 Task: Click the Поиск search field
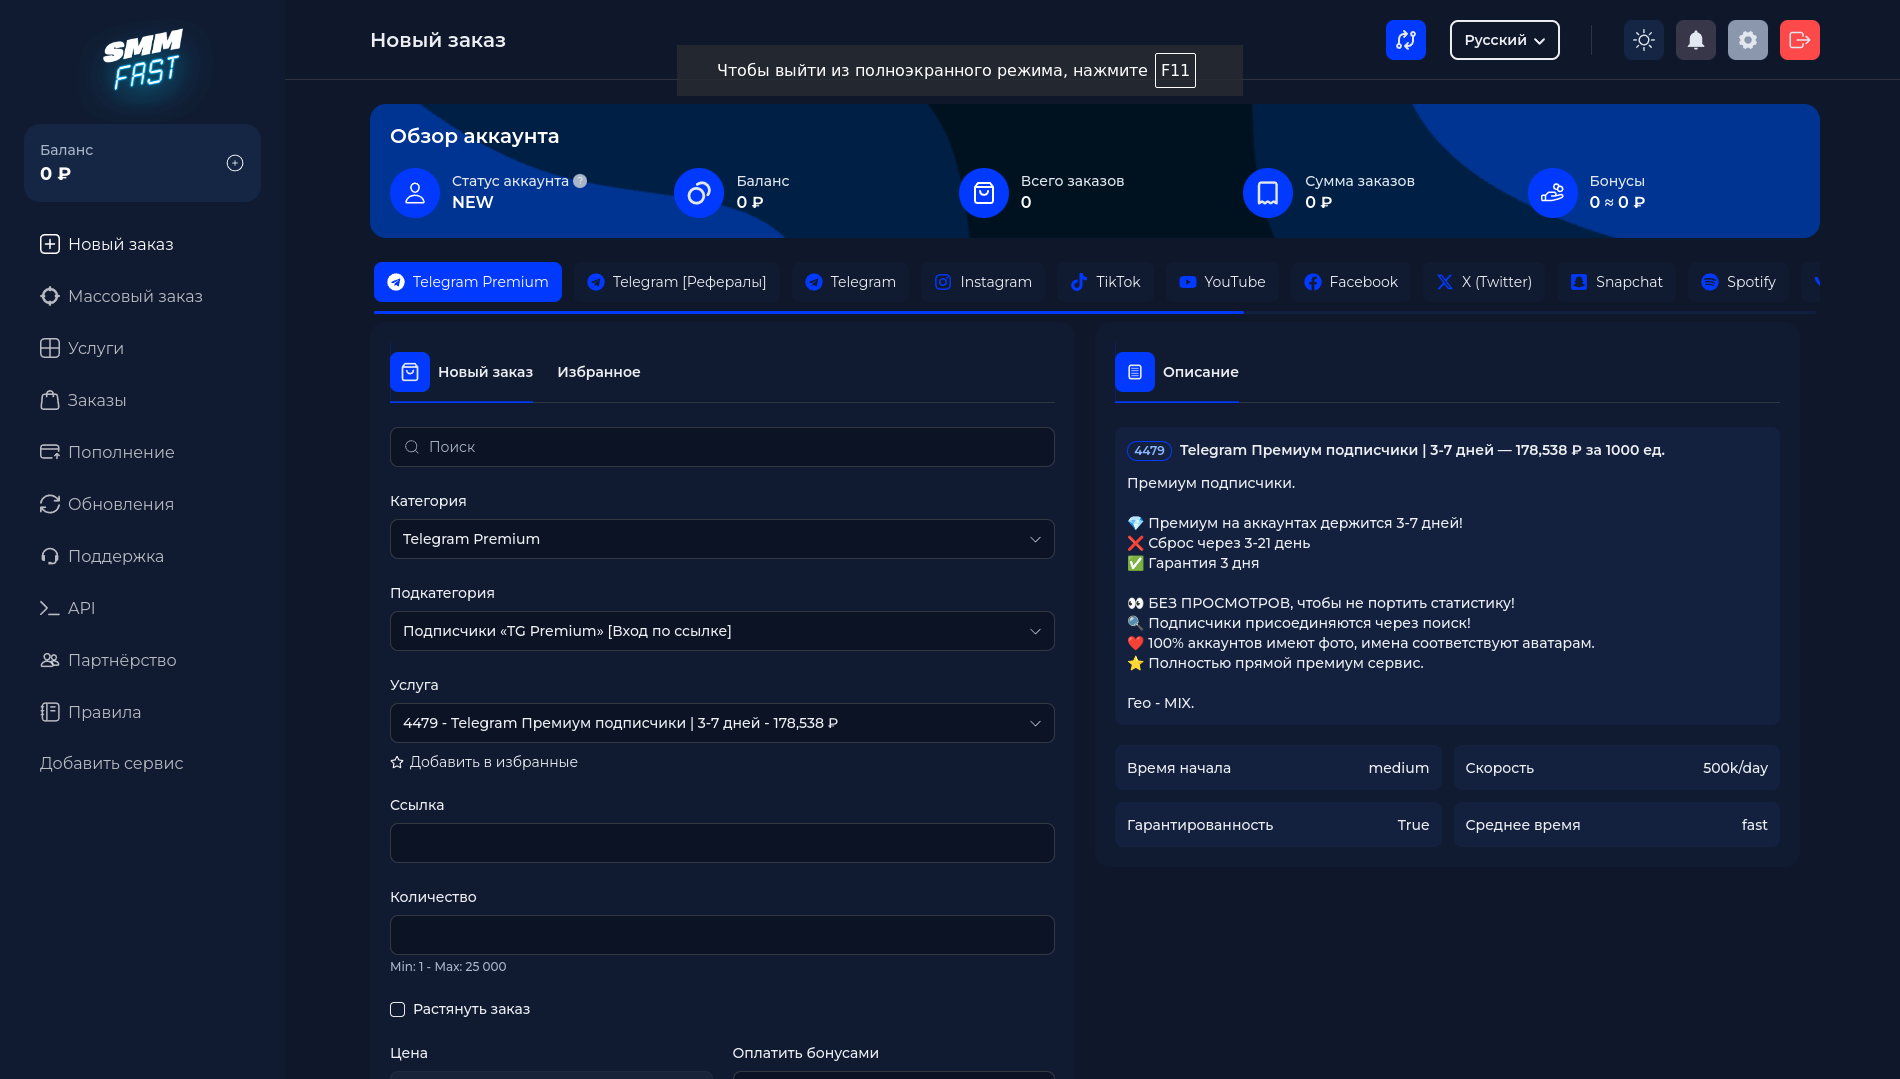(x=721, y=447)
